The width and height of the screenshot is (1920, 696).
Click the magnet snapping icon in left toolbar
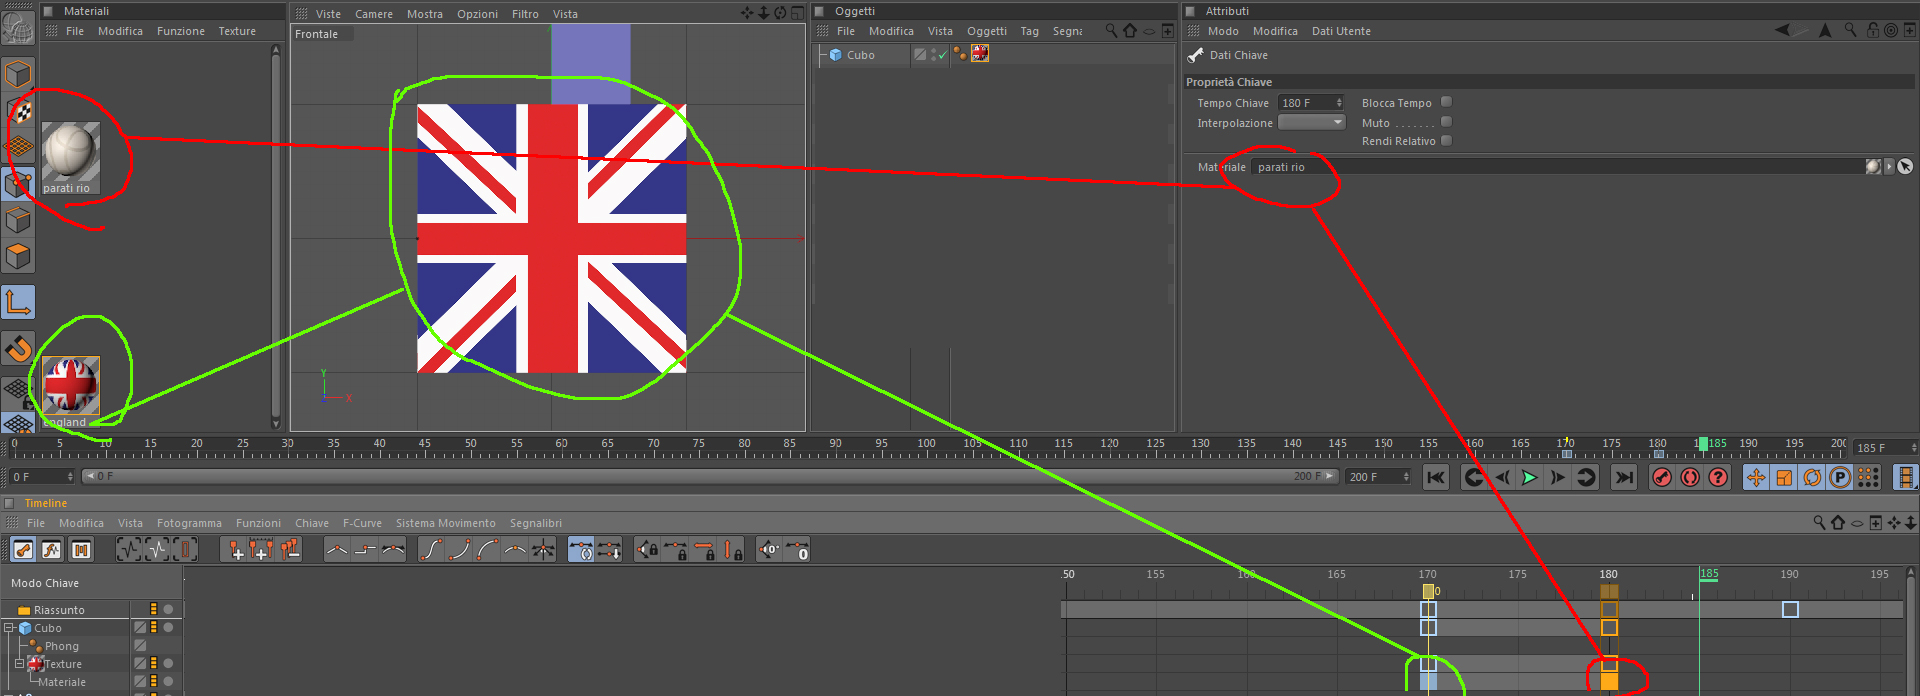click(x=18, y=349)
